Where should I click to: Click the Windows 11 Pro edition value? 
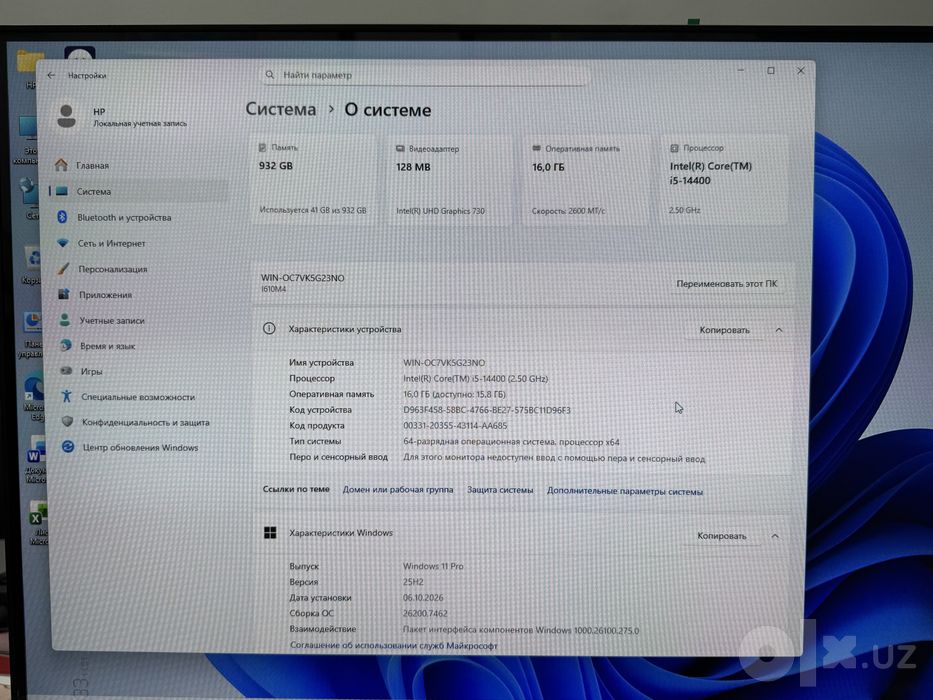[433, 566]
